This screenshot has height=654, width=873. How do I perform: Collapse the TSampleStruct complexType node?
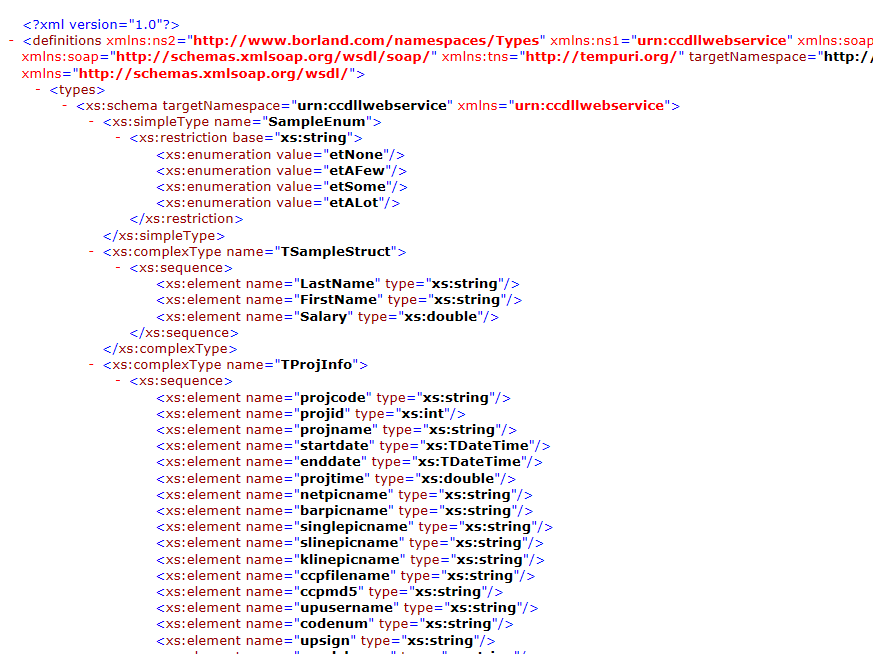pyautogui.click(x=93, y=252)
